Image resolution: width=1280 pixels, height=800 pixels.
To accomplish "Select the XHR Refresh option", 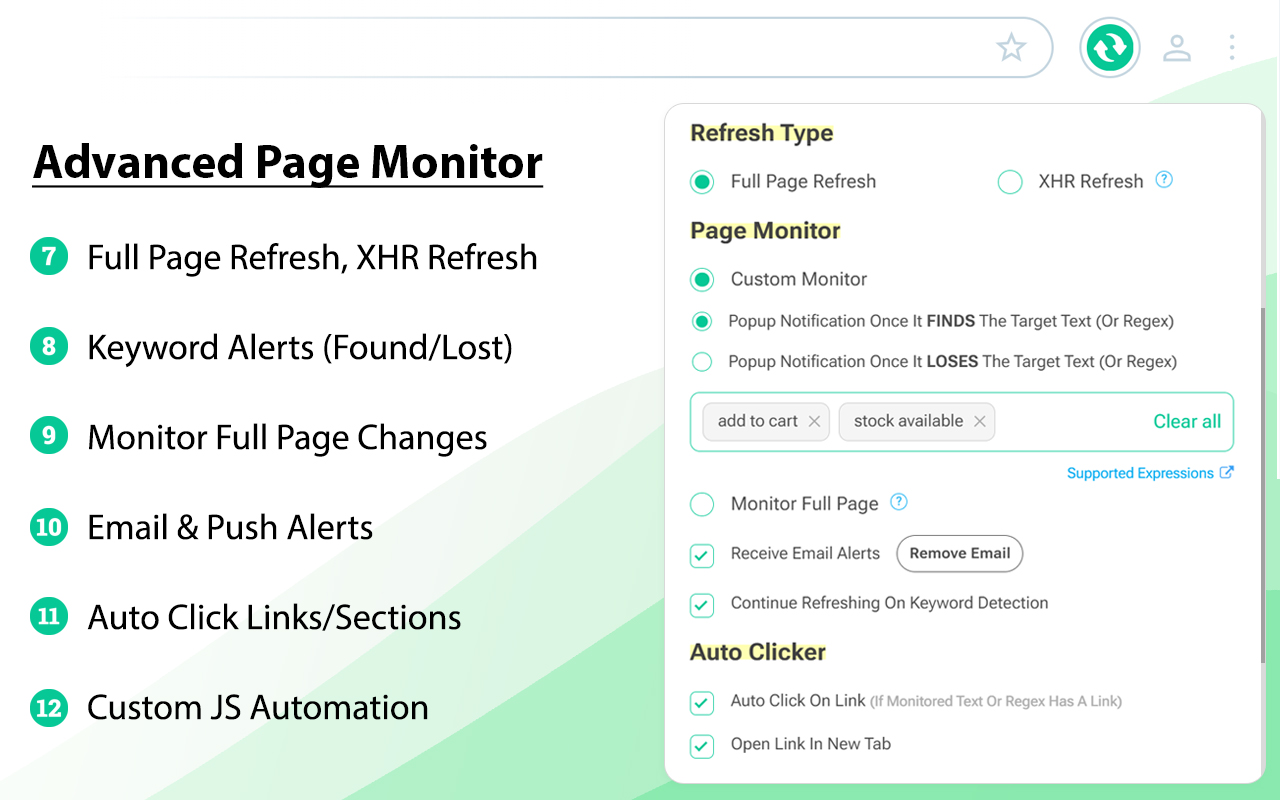I will (x=1010, y=181).
